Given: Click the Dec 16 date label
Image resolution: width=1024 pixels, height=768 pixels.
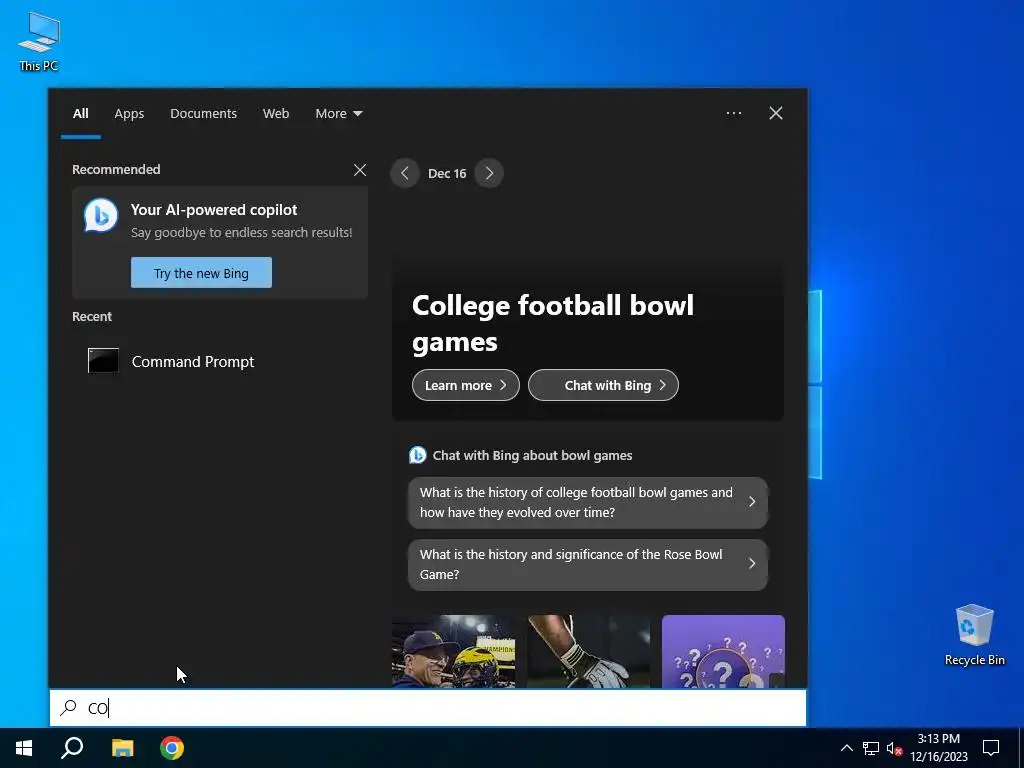Looking at the screenshot, I should click(x=447, y=174).
